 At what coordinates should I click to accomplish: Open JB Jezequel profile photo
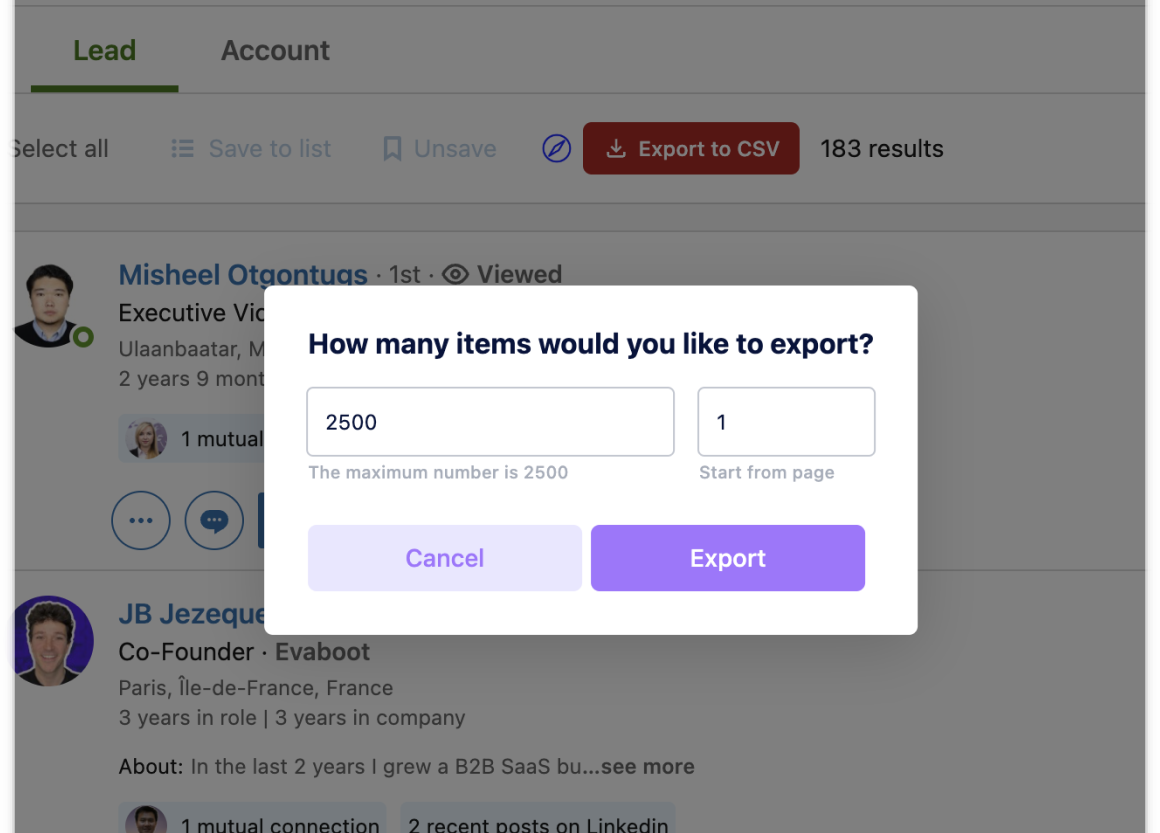point(48,641)
